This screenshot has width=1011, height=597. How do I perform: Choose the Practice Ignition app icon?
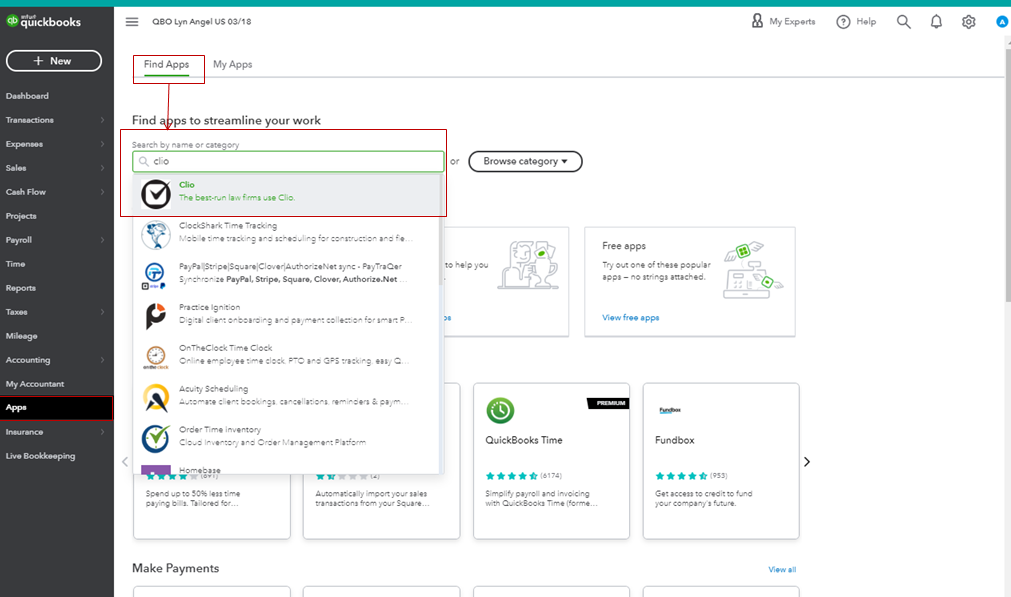tap(155, 313)
